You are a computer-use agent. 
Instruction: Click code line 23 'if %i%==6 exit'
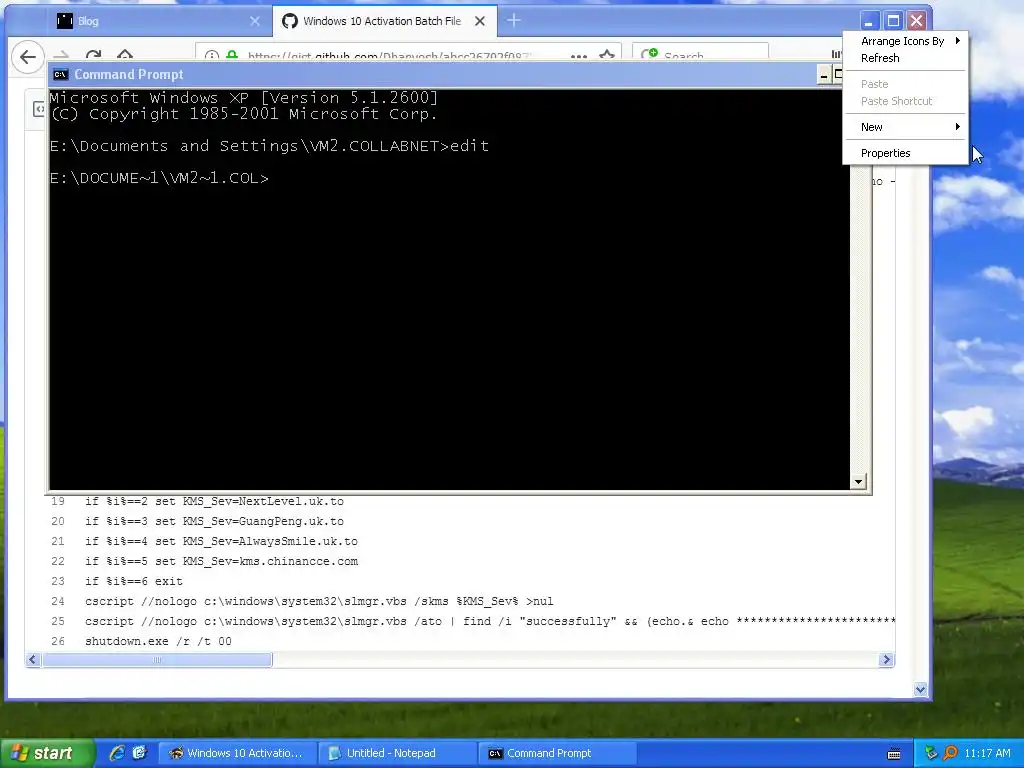pyautogui.click(x=134, y=581)
